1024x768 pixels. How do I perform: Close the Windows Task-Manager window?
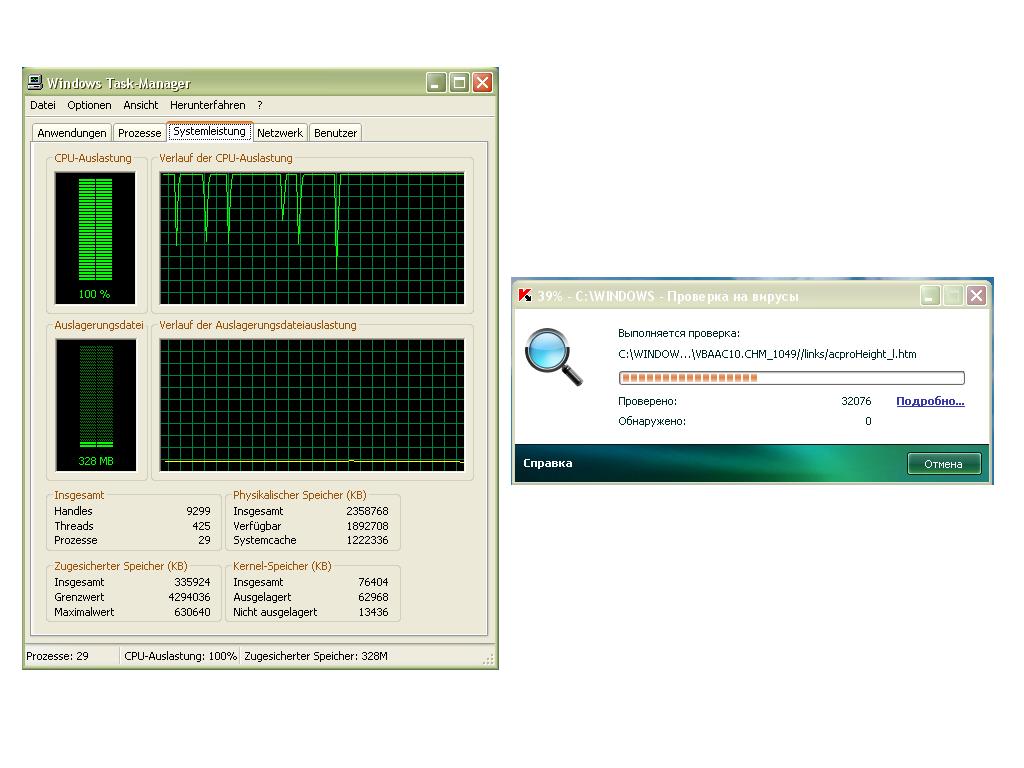[482, 83]
